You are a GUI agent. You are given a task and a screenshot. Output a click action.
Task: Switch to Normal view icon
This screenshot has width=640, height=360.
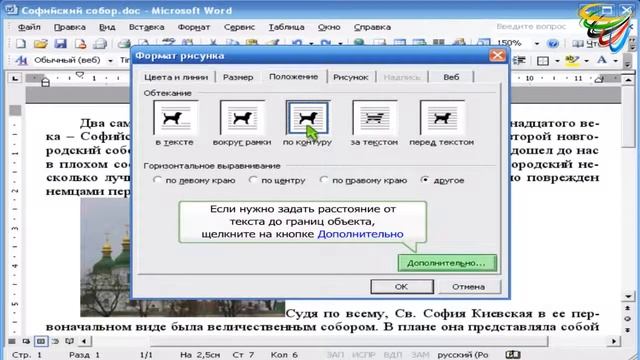(12, 341)
